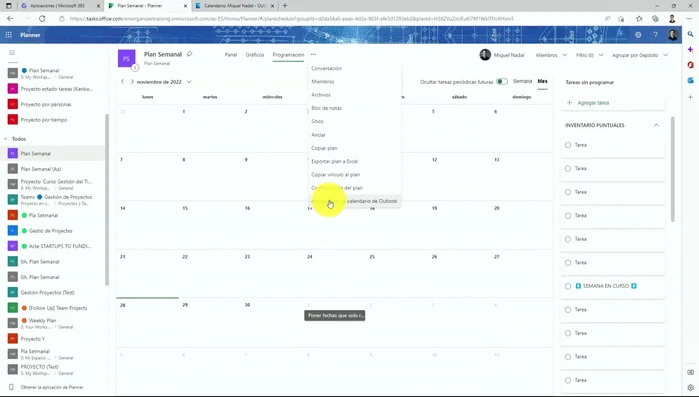Open a new browser tab with plus

[285, 6]
